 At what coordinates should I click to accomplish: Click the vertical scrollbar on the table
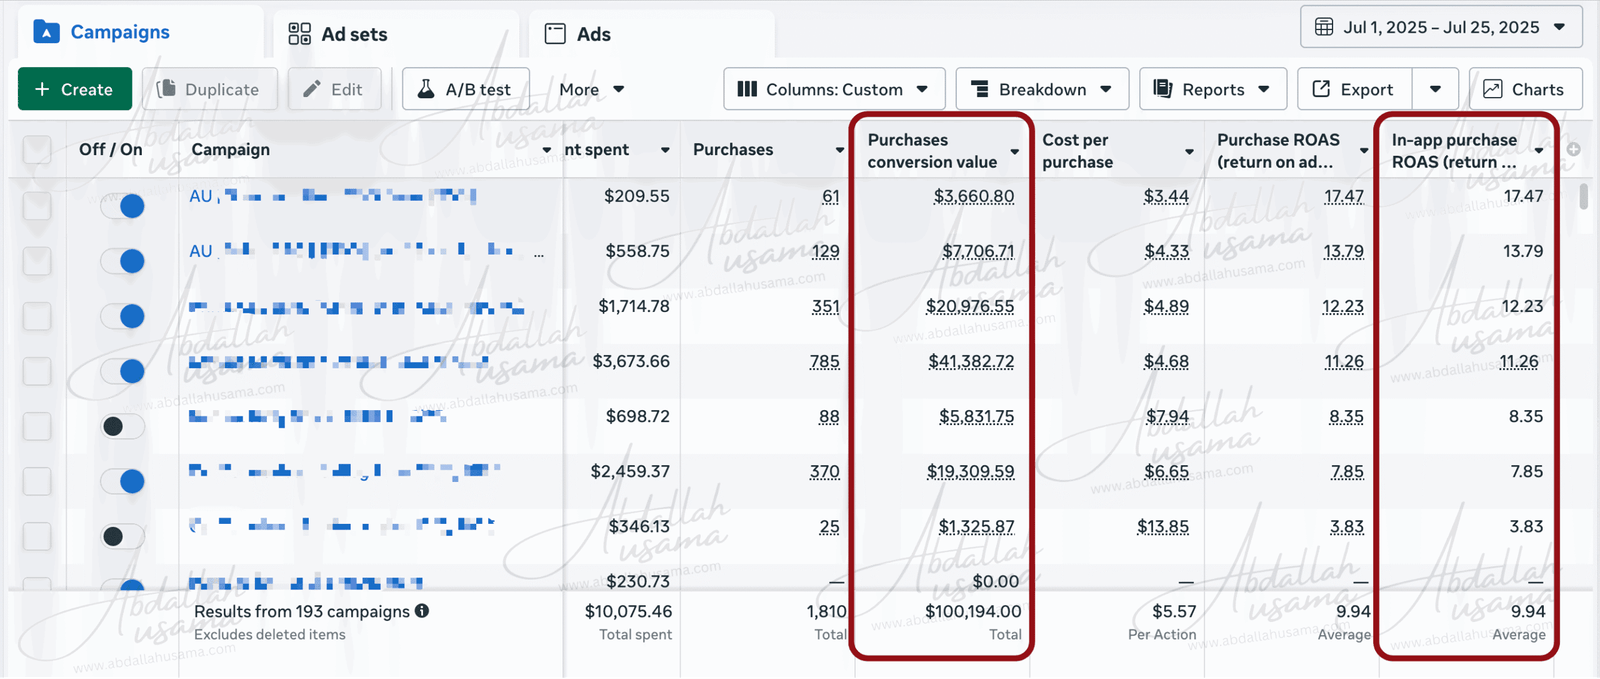coord(1583,196)
